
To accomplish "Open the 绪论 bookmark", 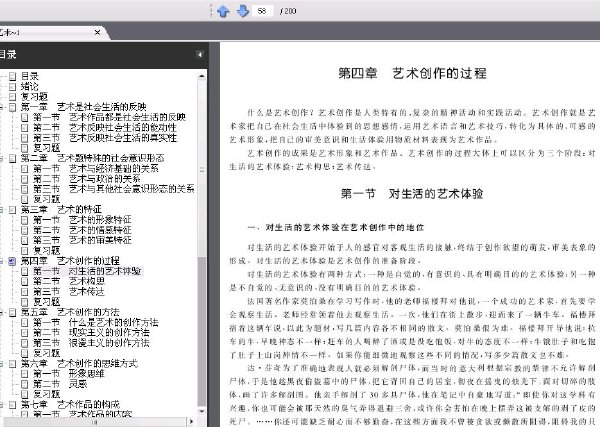I will point(29,86).
